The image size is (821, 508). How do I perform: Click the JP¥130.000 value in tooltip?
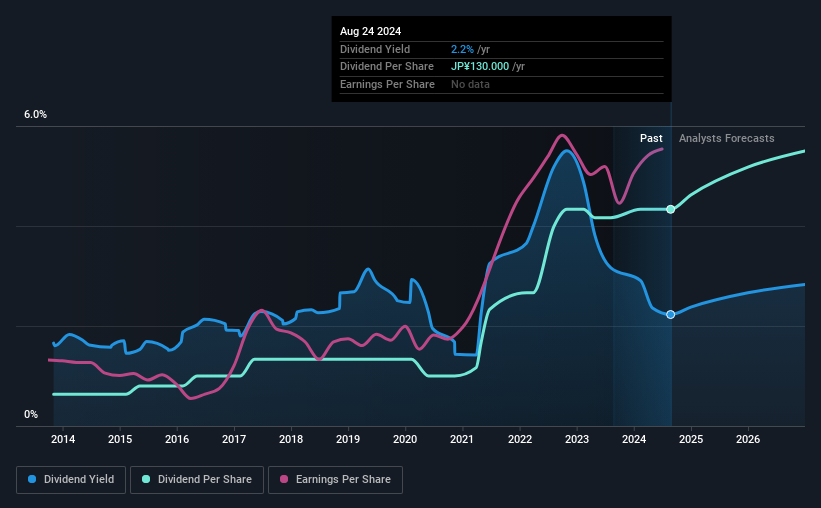pyautogui.click(x=480, y=67)
